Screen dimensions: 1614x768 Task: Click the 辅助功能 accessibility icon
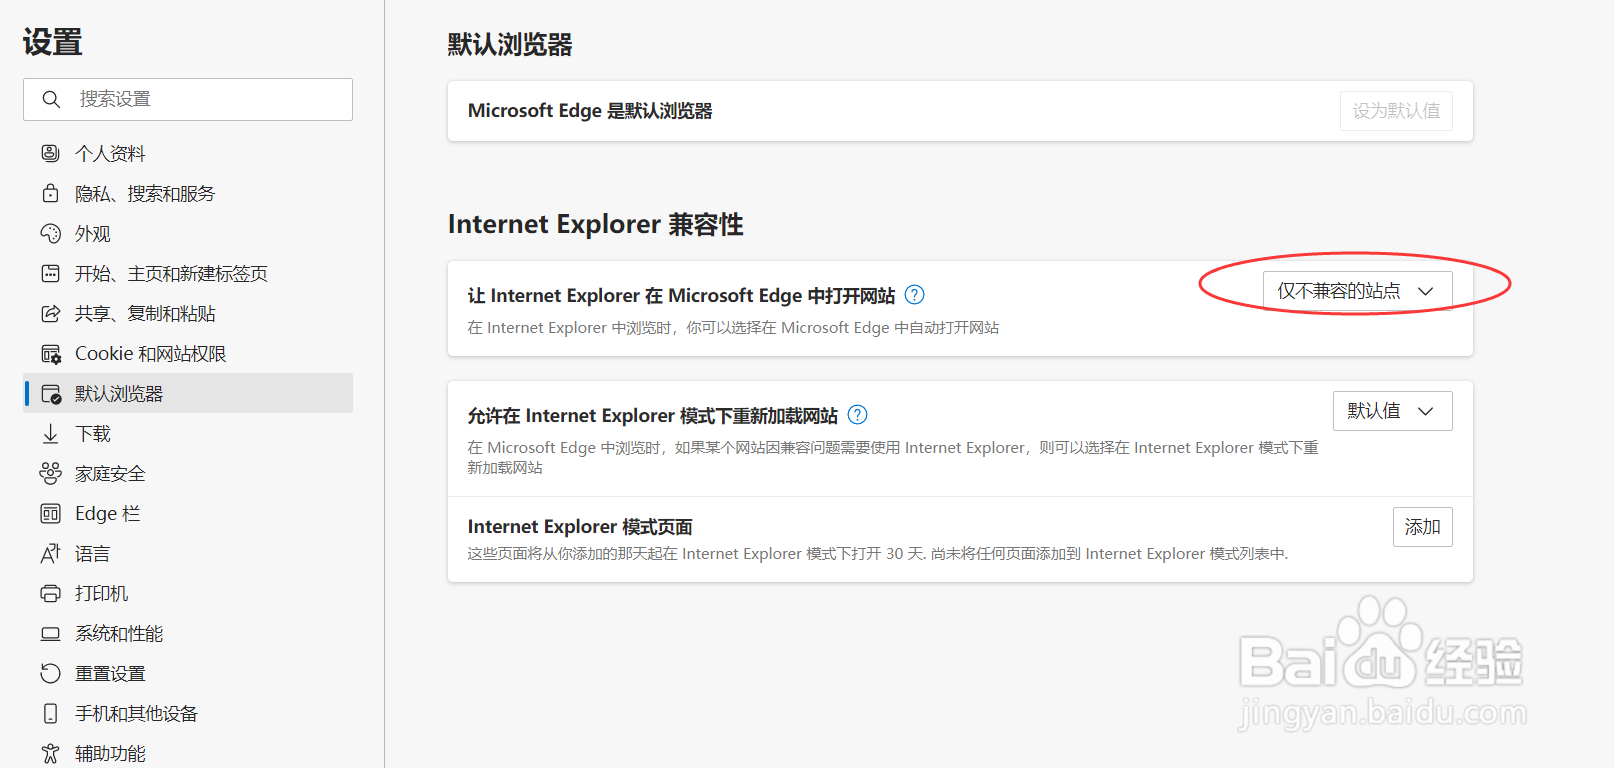pos(50,753)
